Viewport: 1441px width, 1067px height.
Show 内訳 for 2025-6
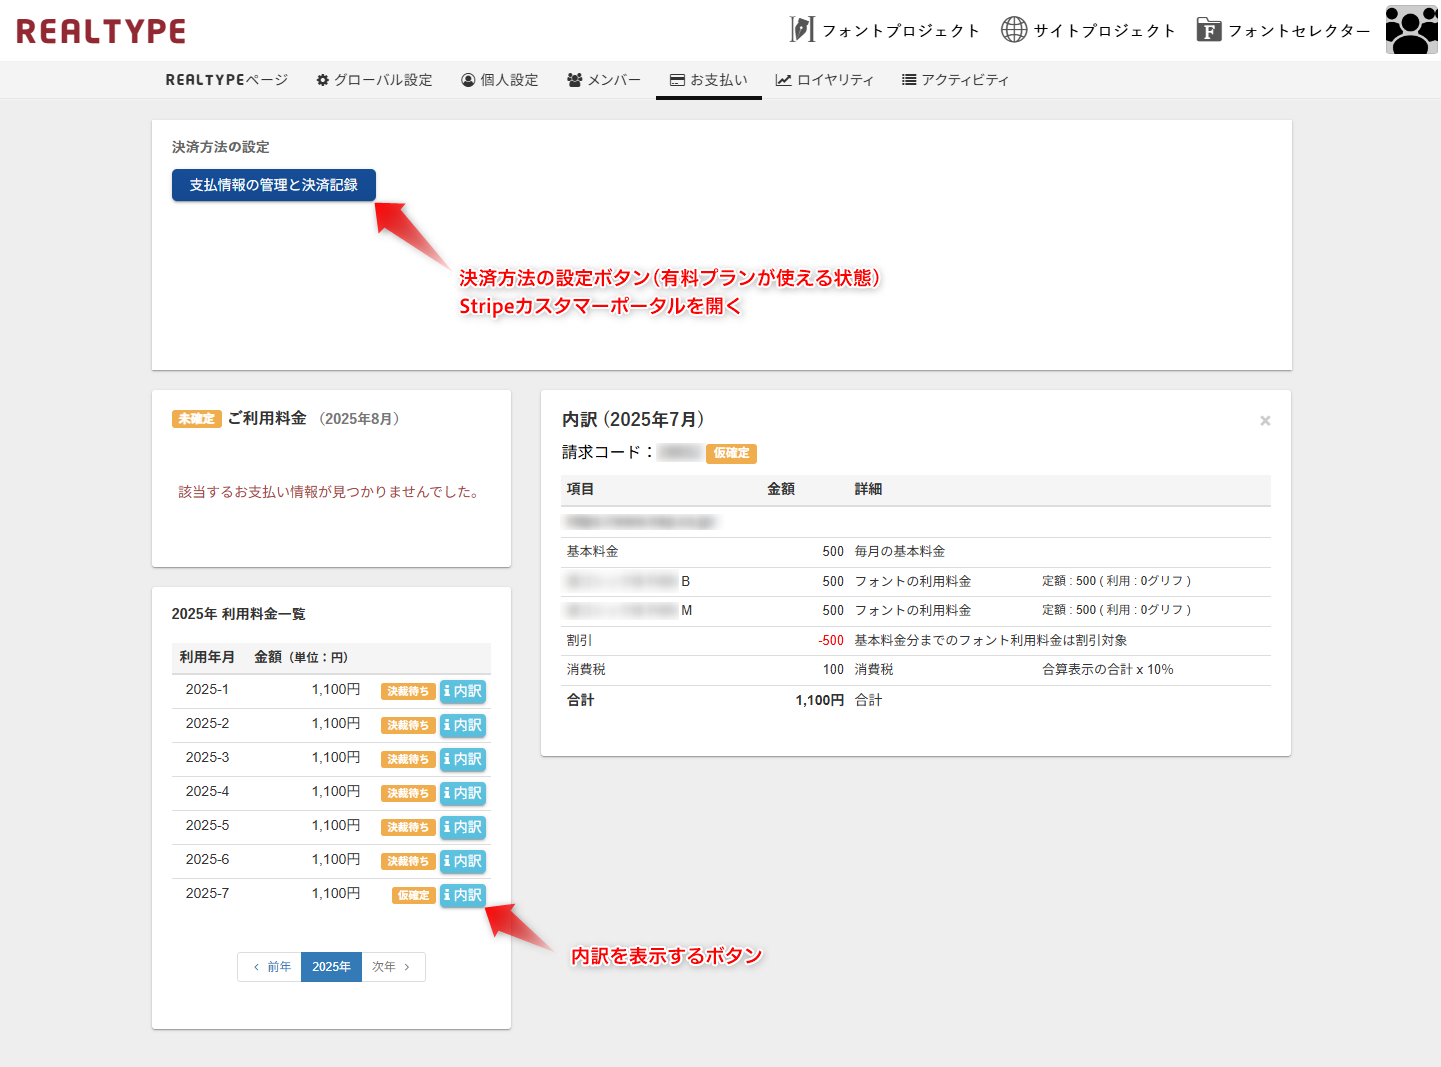pyautogui.click(x=463, y=861)
